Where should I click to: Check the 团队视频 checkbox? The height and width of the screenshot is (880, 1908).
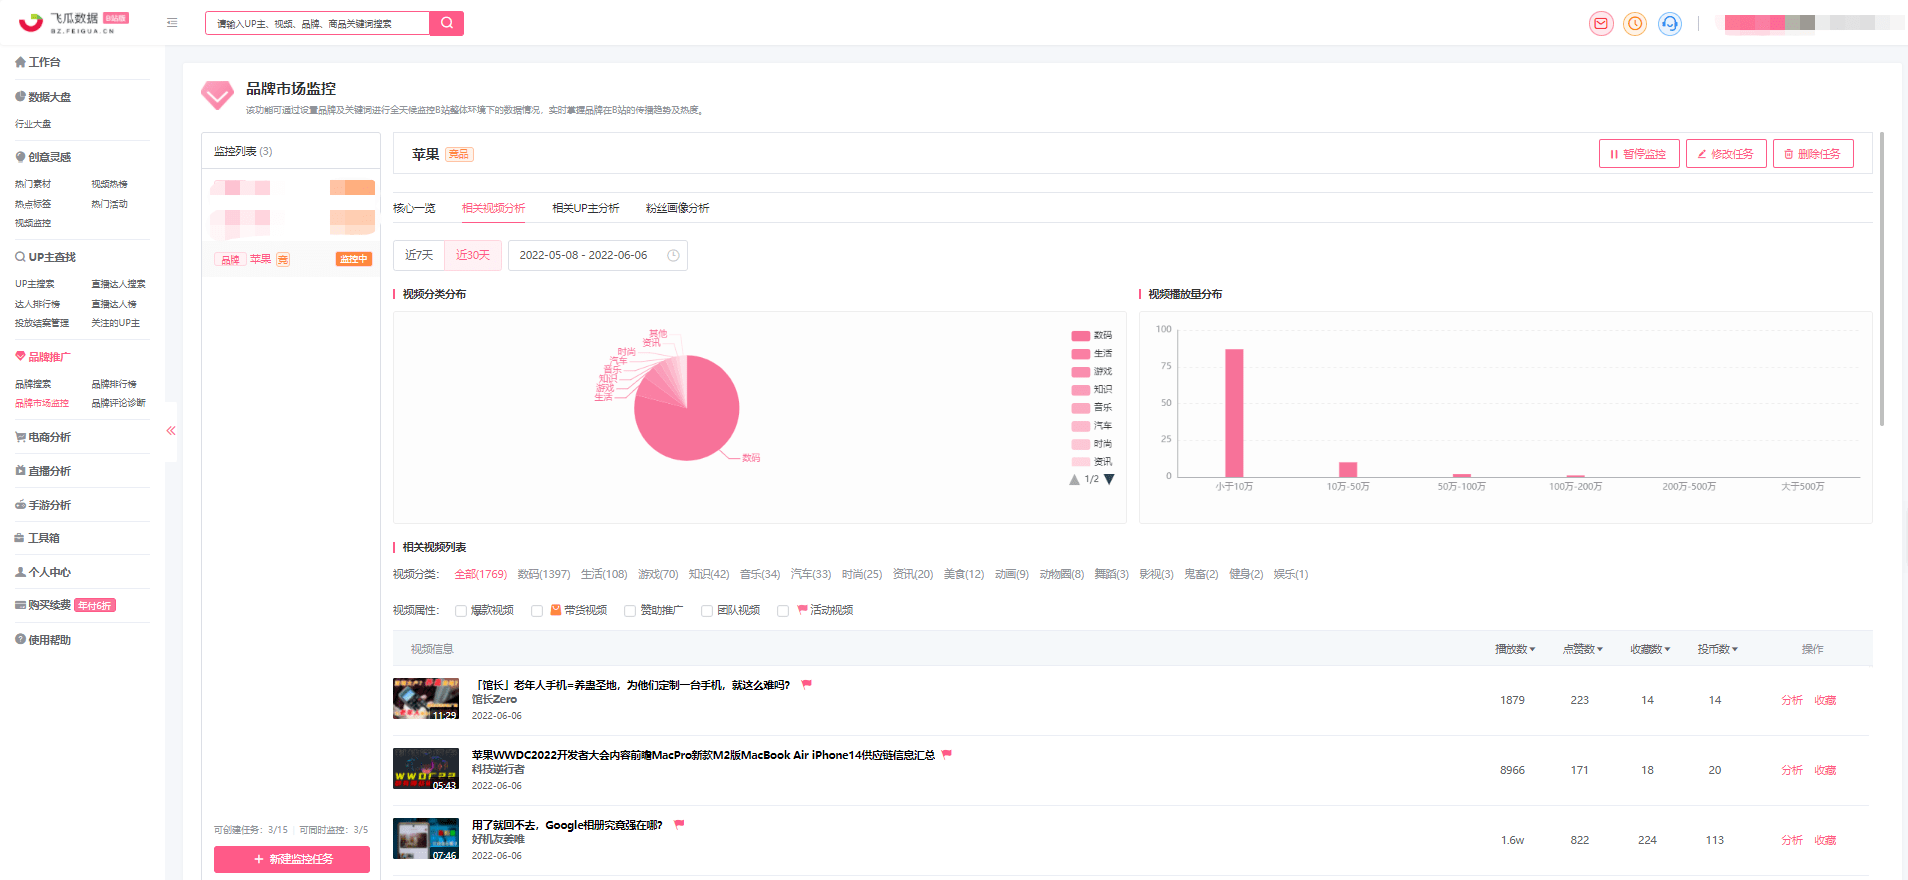(707, 611)
